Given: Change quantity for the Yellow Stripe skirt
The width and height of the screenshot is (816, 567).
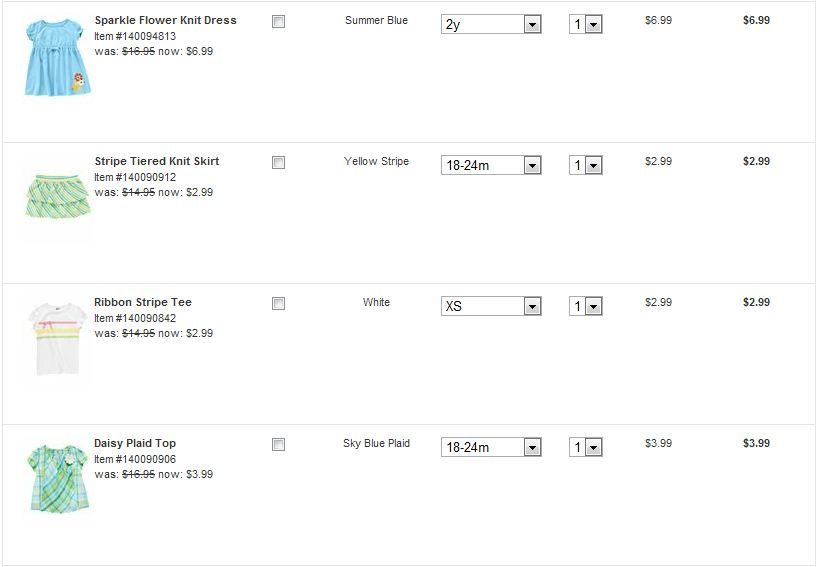Looking at the screenshot, I should pyautogui.click(x=586, y=165).
